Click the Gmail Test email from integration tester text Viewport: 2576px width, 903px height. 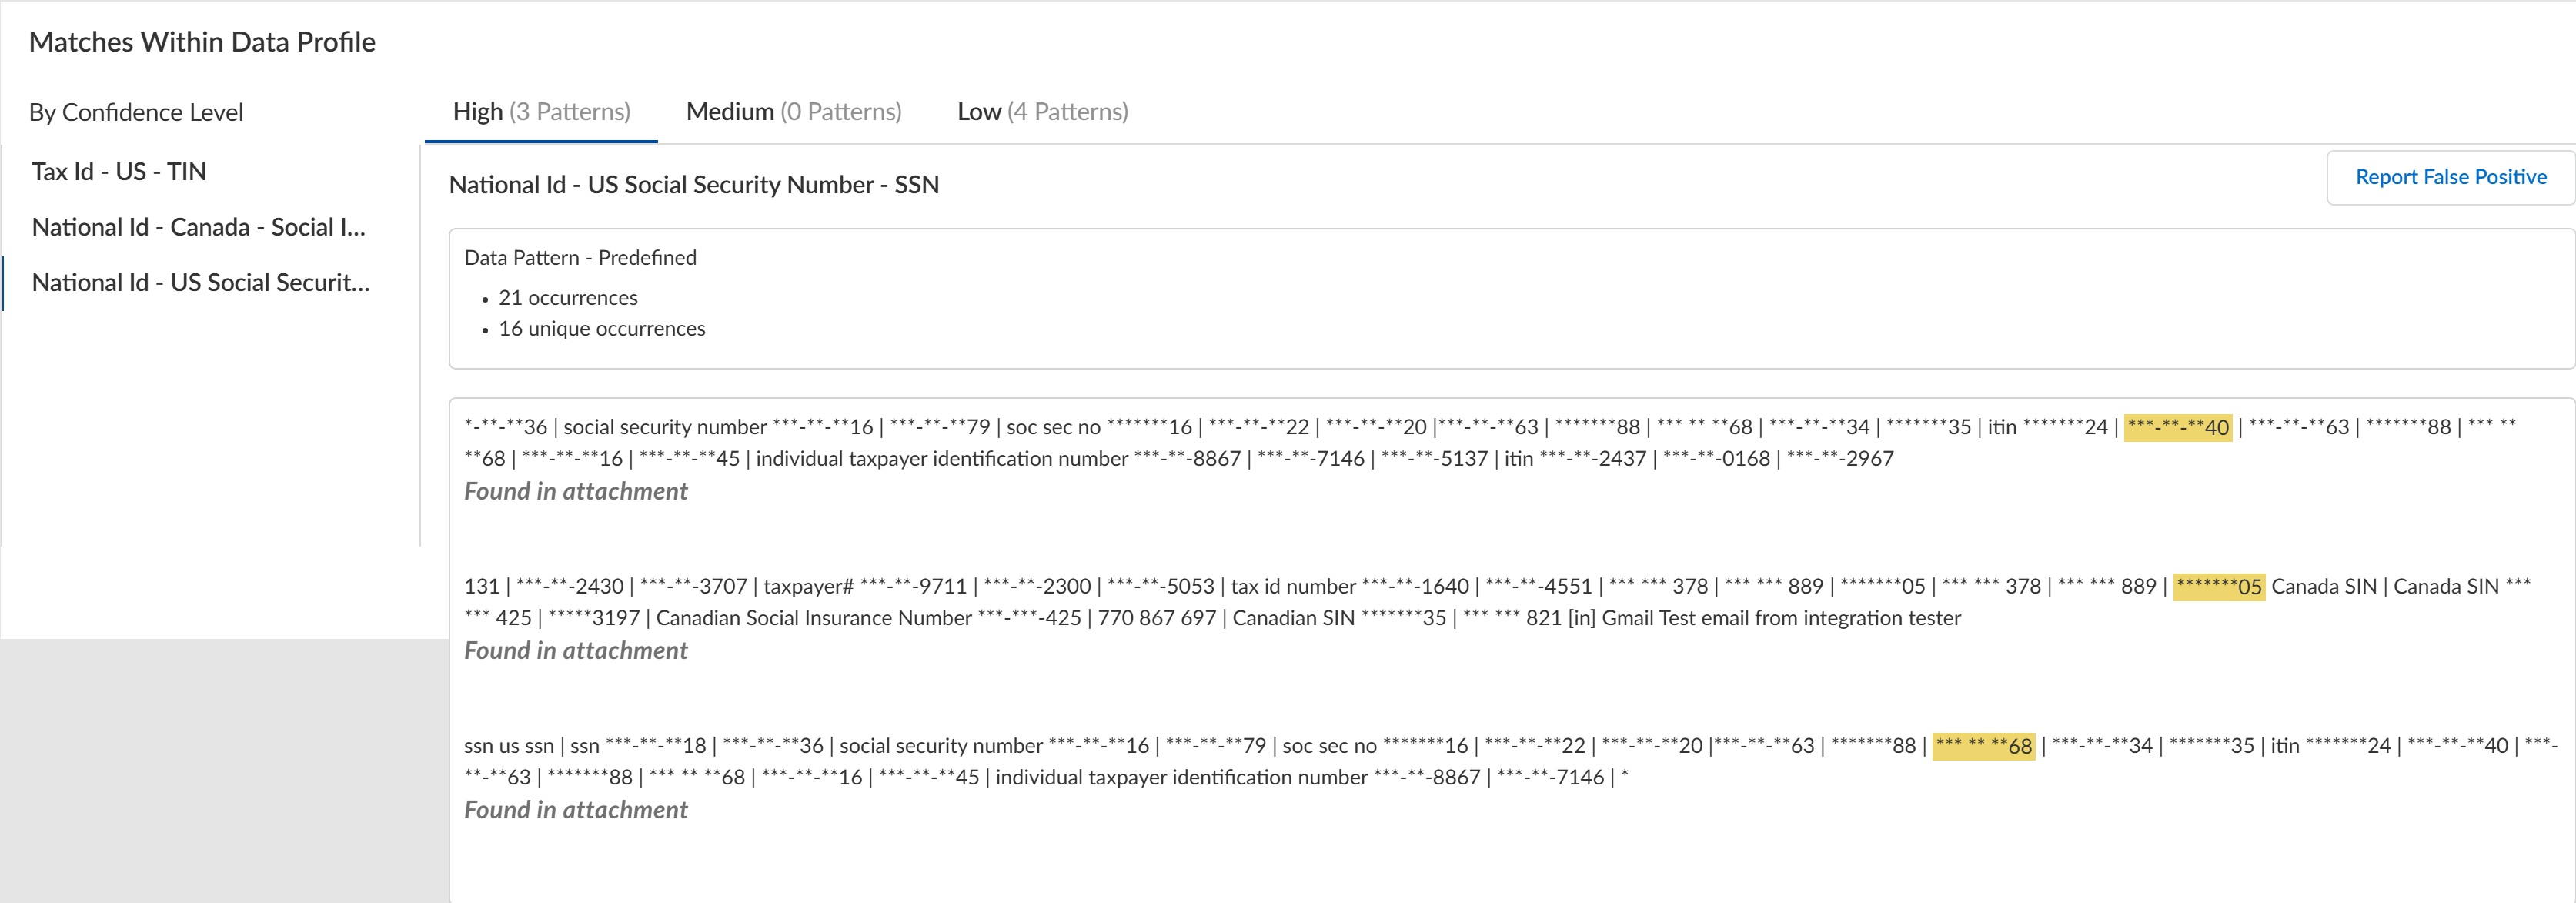click(1780, 618)
